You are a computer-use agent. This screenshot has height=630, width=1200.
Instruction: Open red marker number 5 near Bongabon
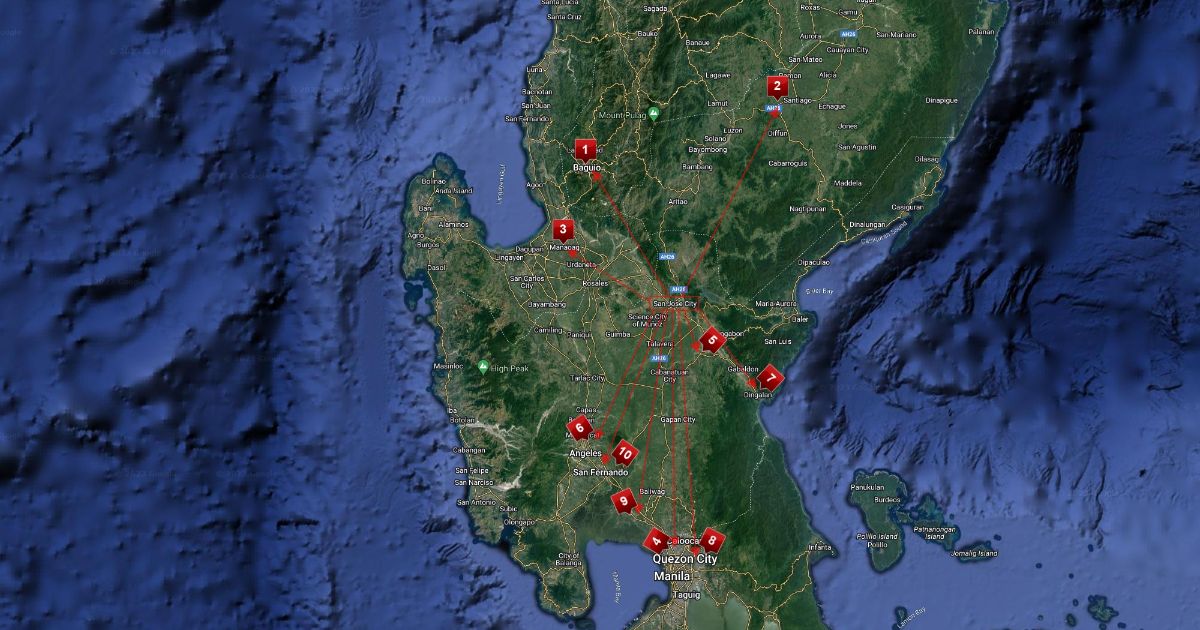point(711,339)
